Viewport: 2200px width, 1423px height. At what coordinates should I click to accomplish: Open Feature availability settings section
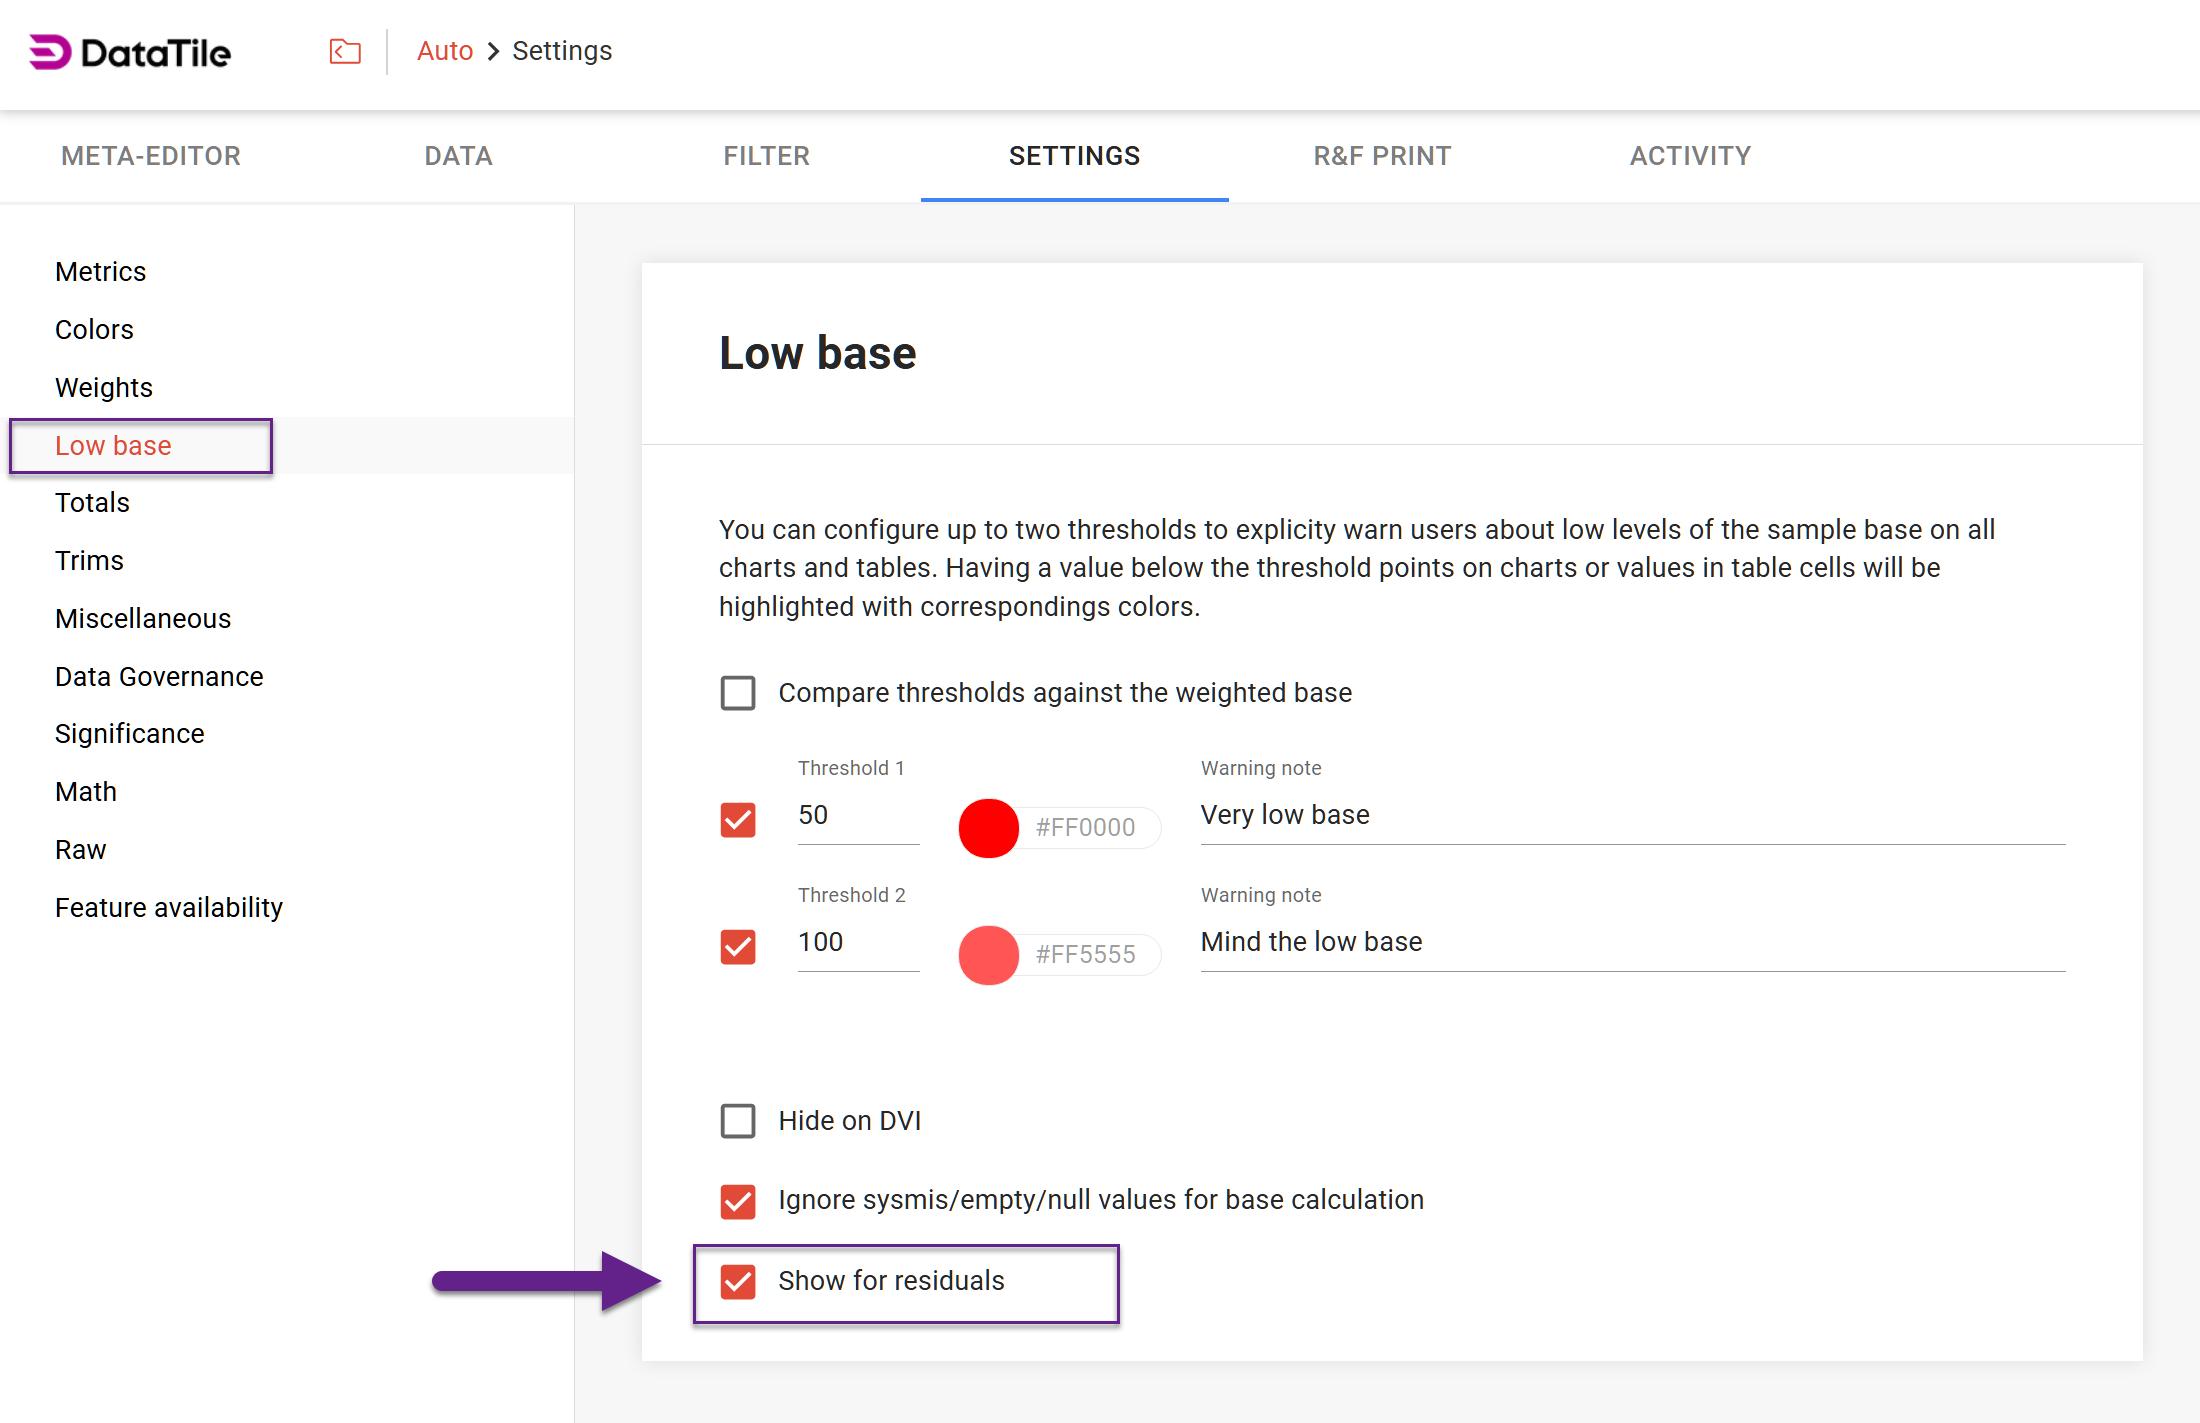(x=169, y=908)
